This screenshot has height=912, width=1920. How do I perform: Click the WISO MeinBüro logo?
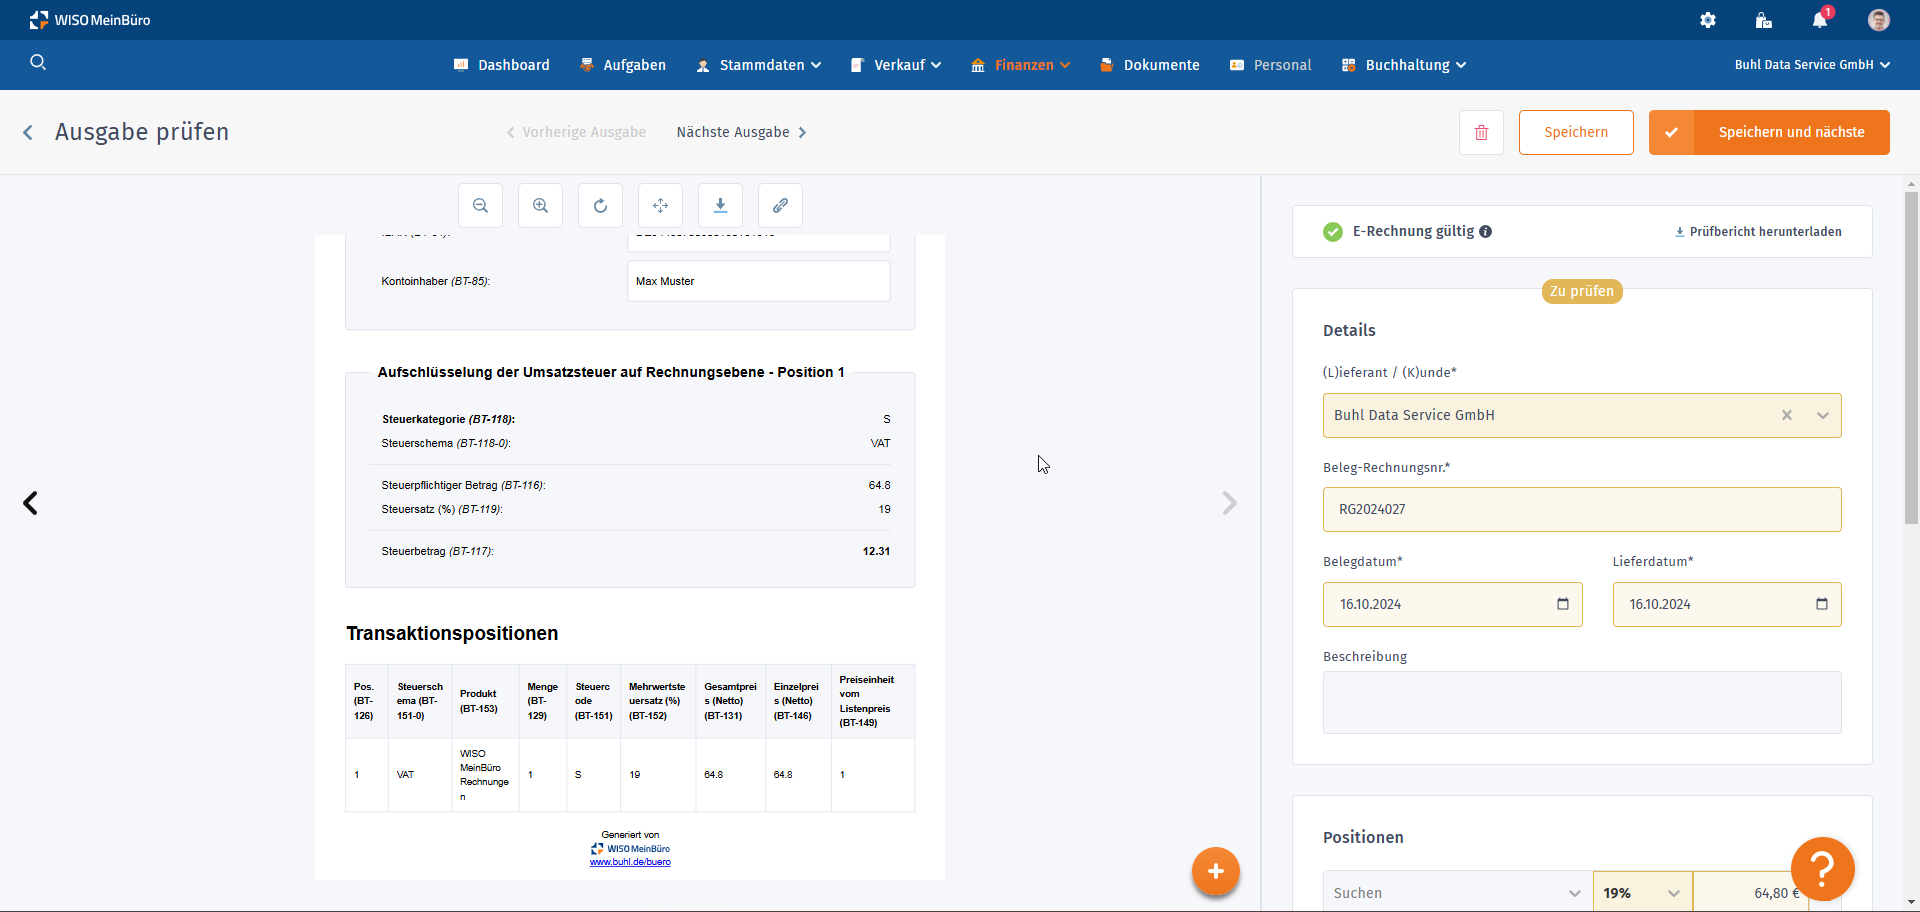[x=90, y=20]
